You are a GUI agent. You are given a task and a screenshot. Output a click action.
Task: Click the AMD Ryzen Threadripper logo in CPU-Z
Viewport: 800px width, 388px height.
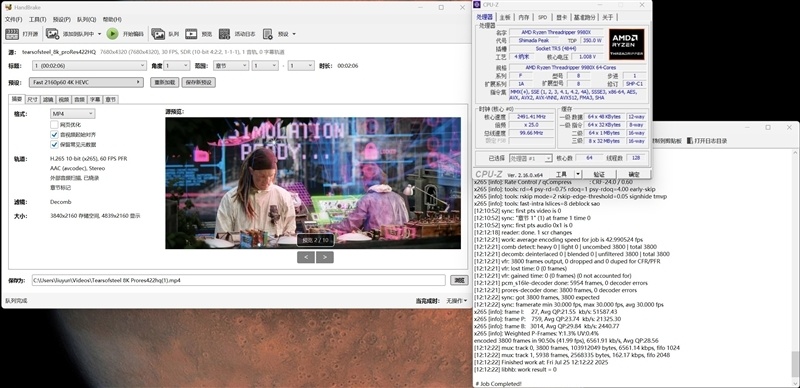pyautogui.click(x=626, y=44)
